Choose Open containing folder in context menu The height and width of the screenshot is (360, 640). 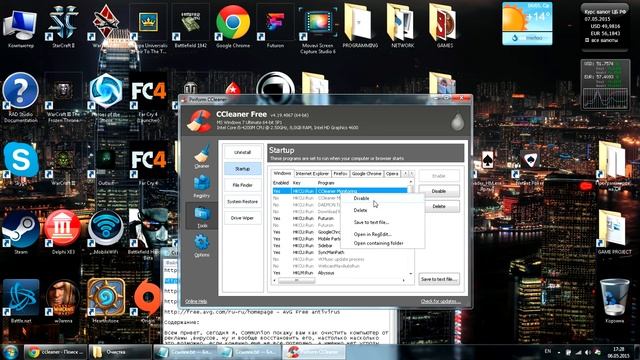click(x=378, y=243)
